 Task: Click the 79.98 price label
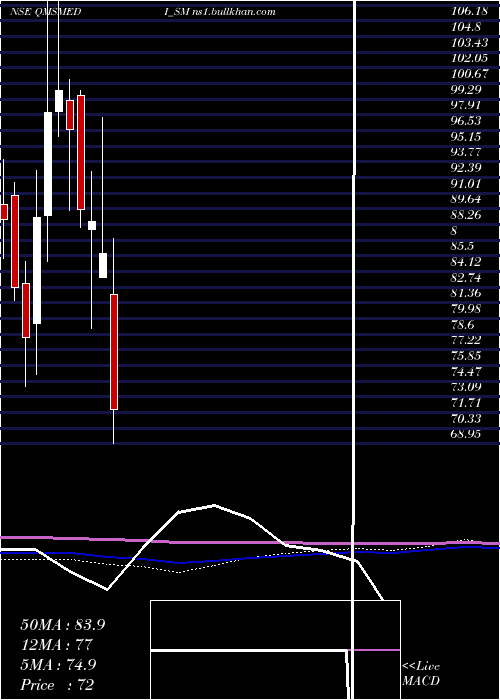click(x=466, y=308)
